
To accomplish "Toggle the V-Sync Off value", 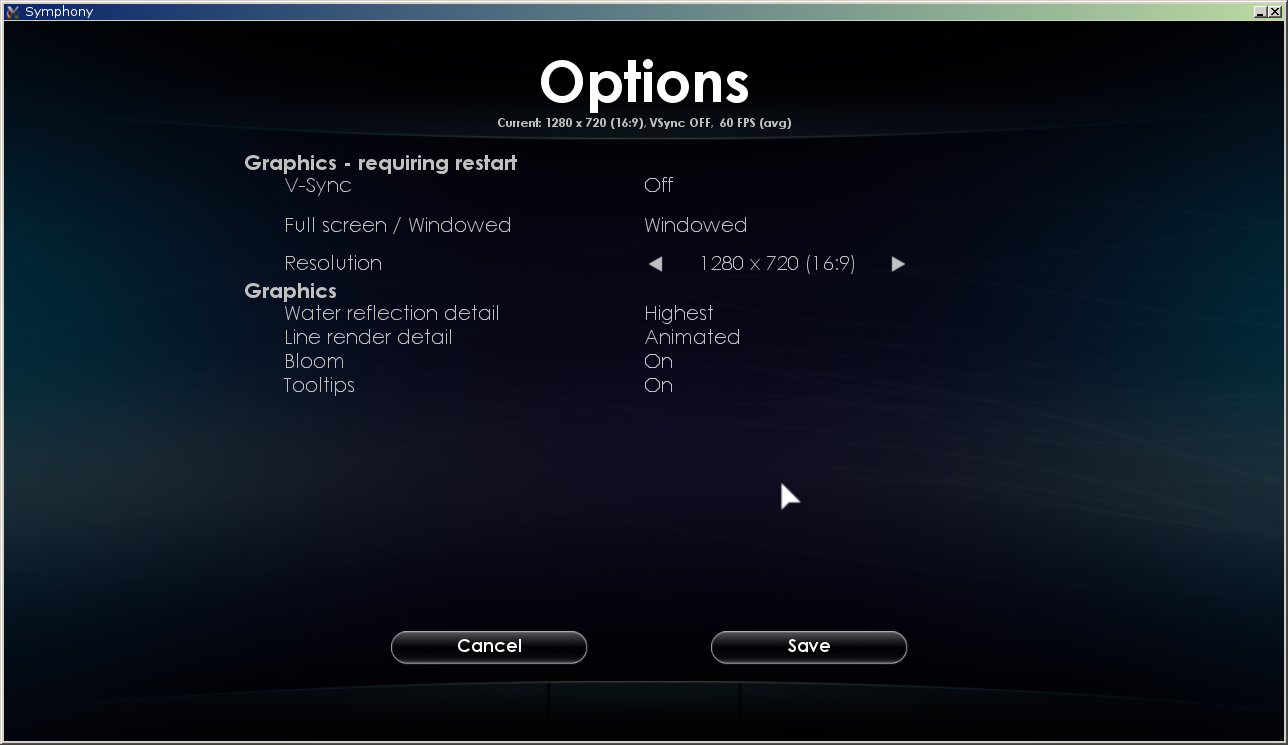I will [x=659, y=185].
